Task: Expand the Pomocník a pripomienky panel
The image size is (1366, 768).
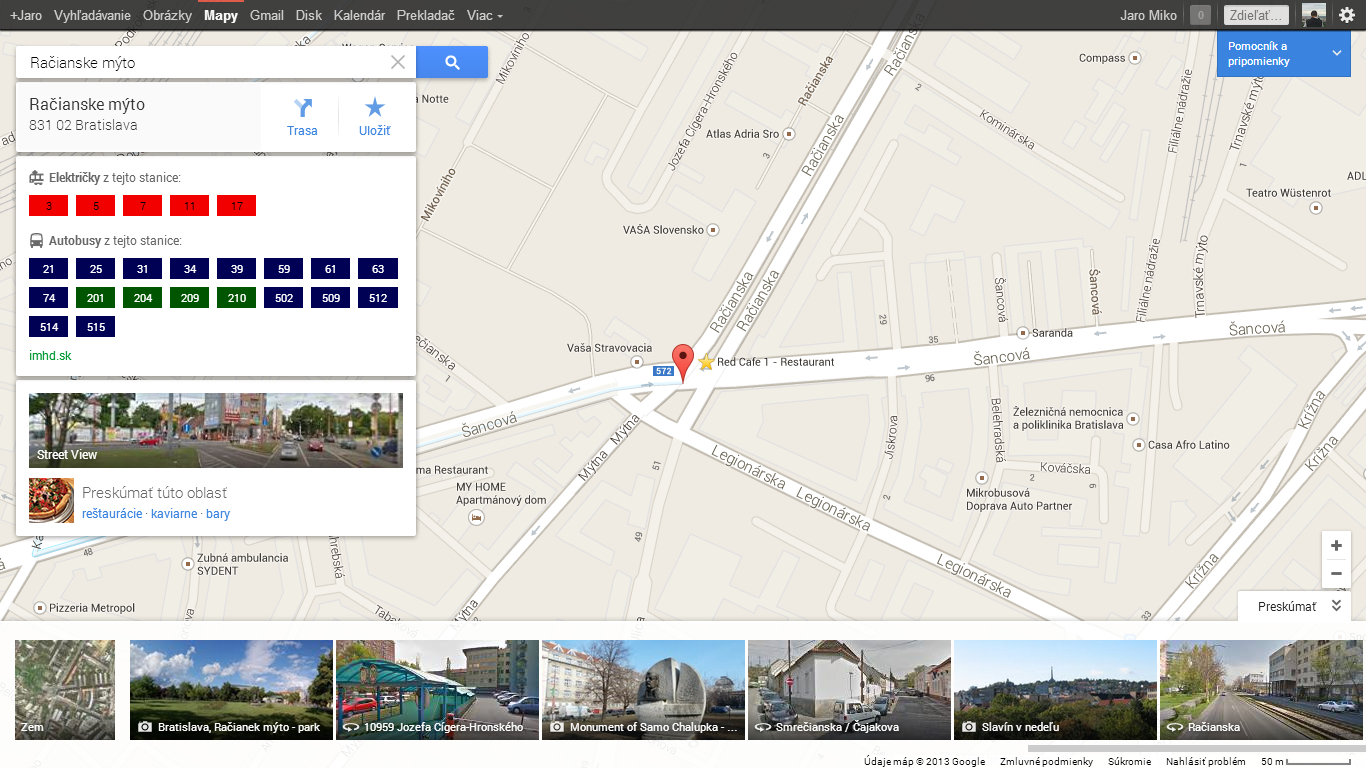Action: (x=1283, y=54)
